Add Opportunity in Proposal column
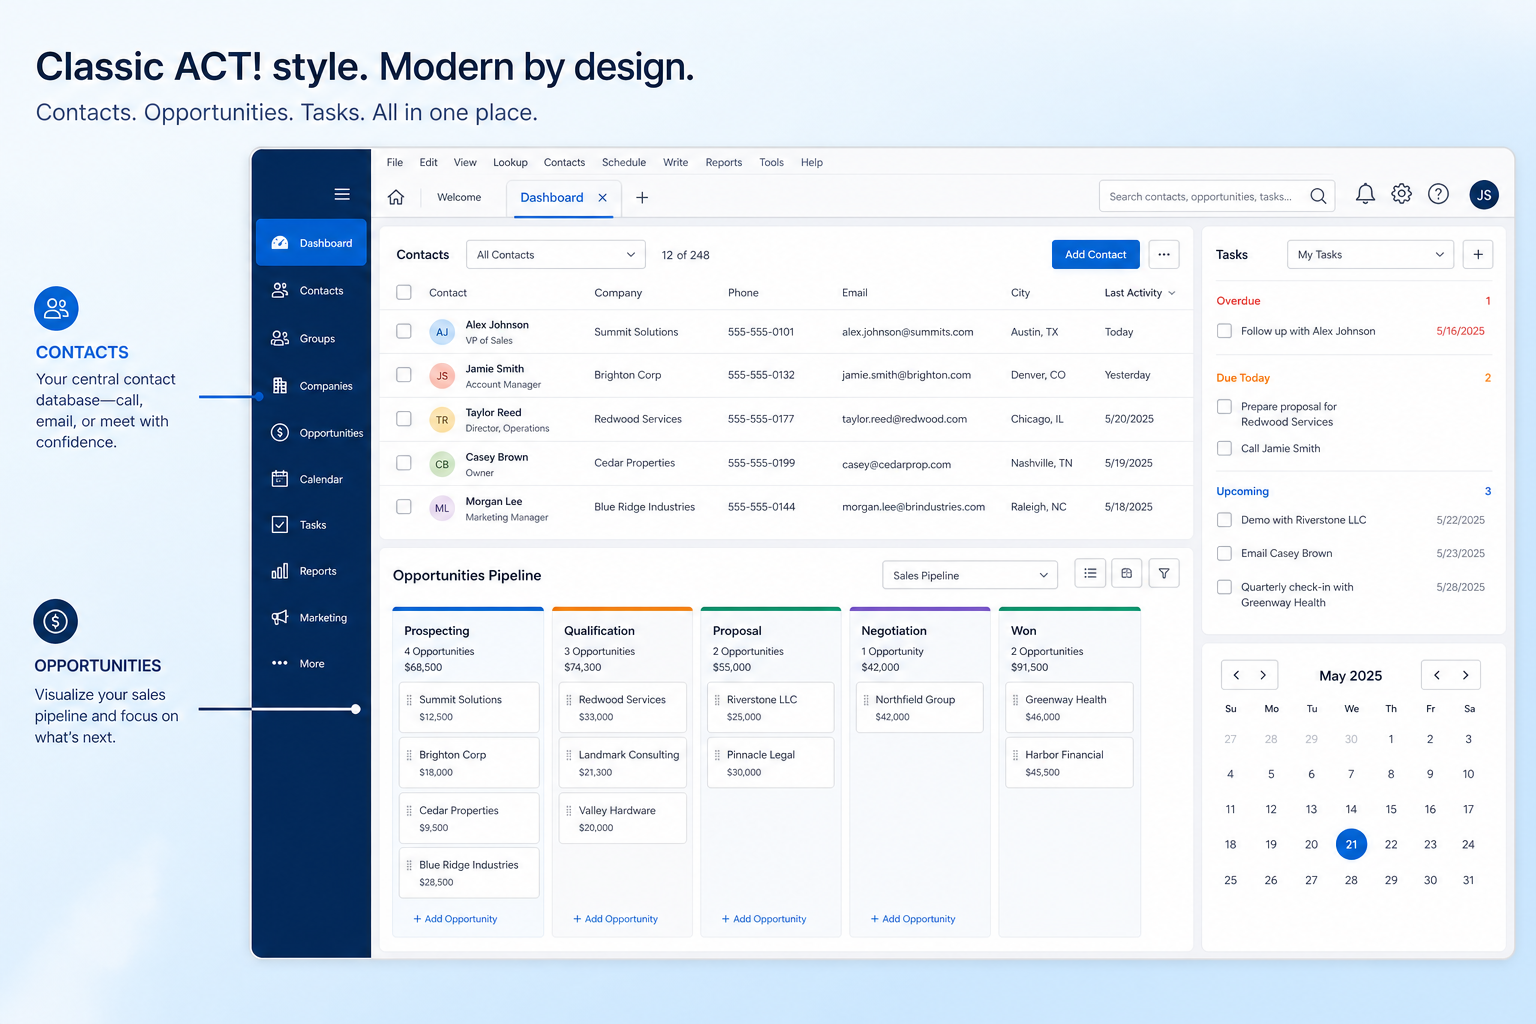Image resolution: width=1536 pixels, height=1024 pixels. pos(764,919)
